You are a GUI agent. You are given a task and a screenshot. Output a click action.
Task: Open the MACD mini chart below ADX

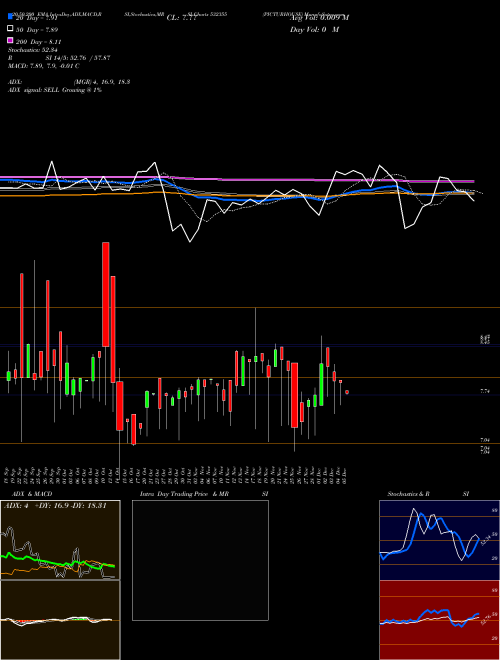tap(60, 620)
